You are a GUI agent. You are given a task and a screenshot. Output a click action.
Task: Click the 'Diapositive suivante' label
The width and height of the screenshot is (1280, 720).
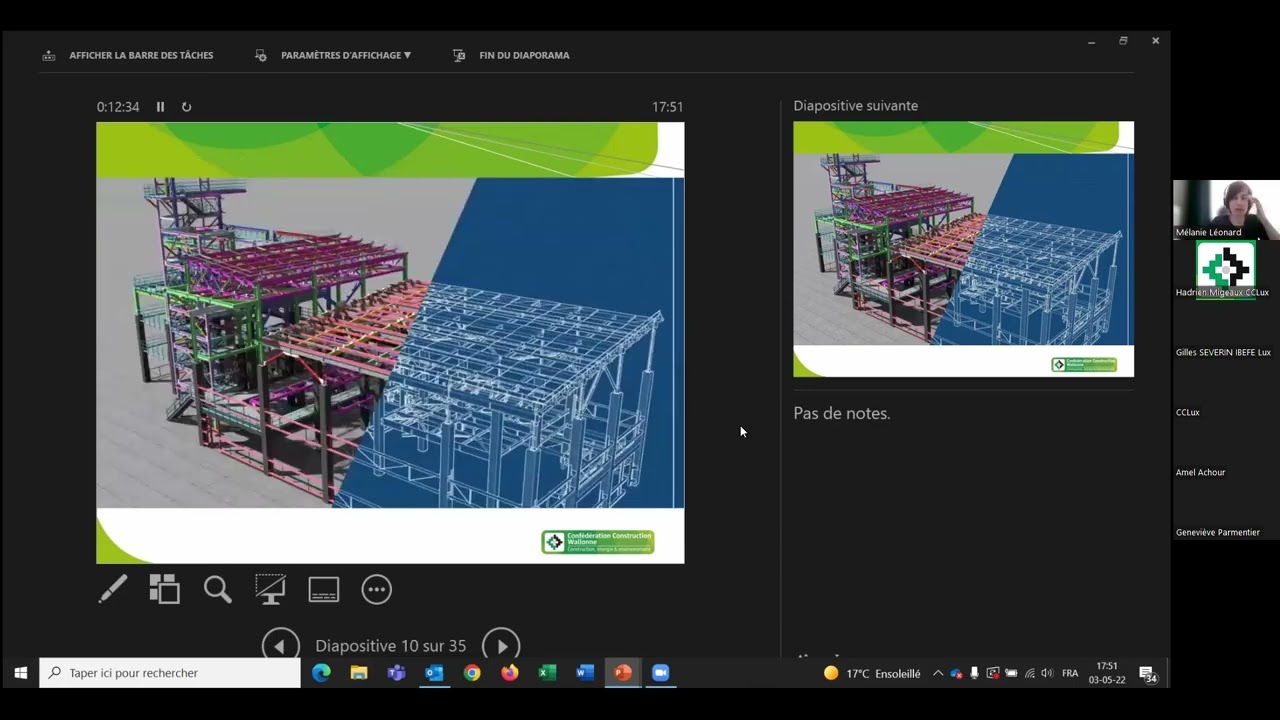point(856,105)
